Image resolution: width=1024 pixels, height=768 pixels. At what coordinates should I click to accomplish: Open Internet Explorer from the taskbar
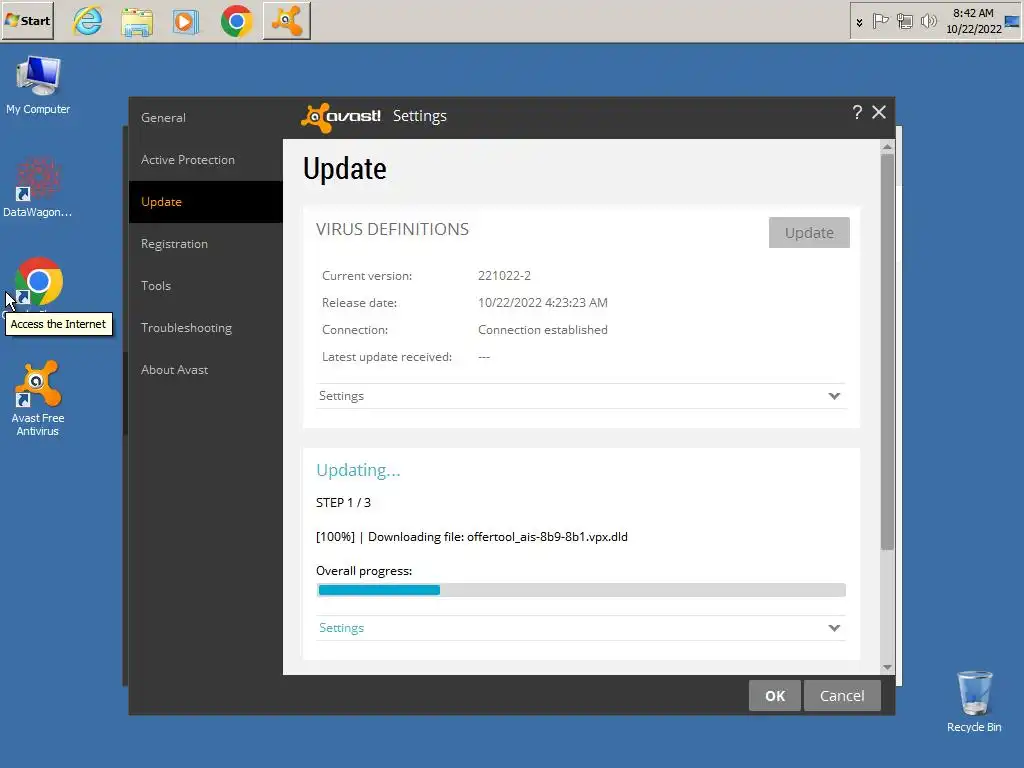[88, 22]
